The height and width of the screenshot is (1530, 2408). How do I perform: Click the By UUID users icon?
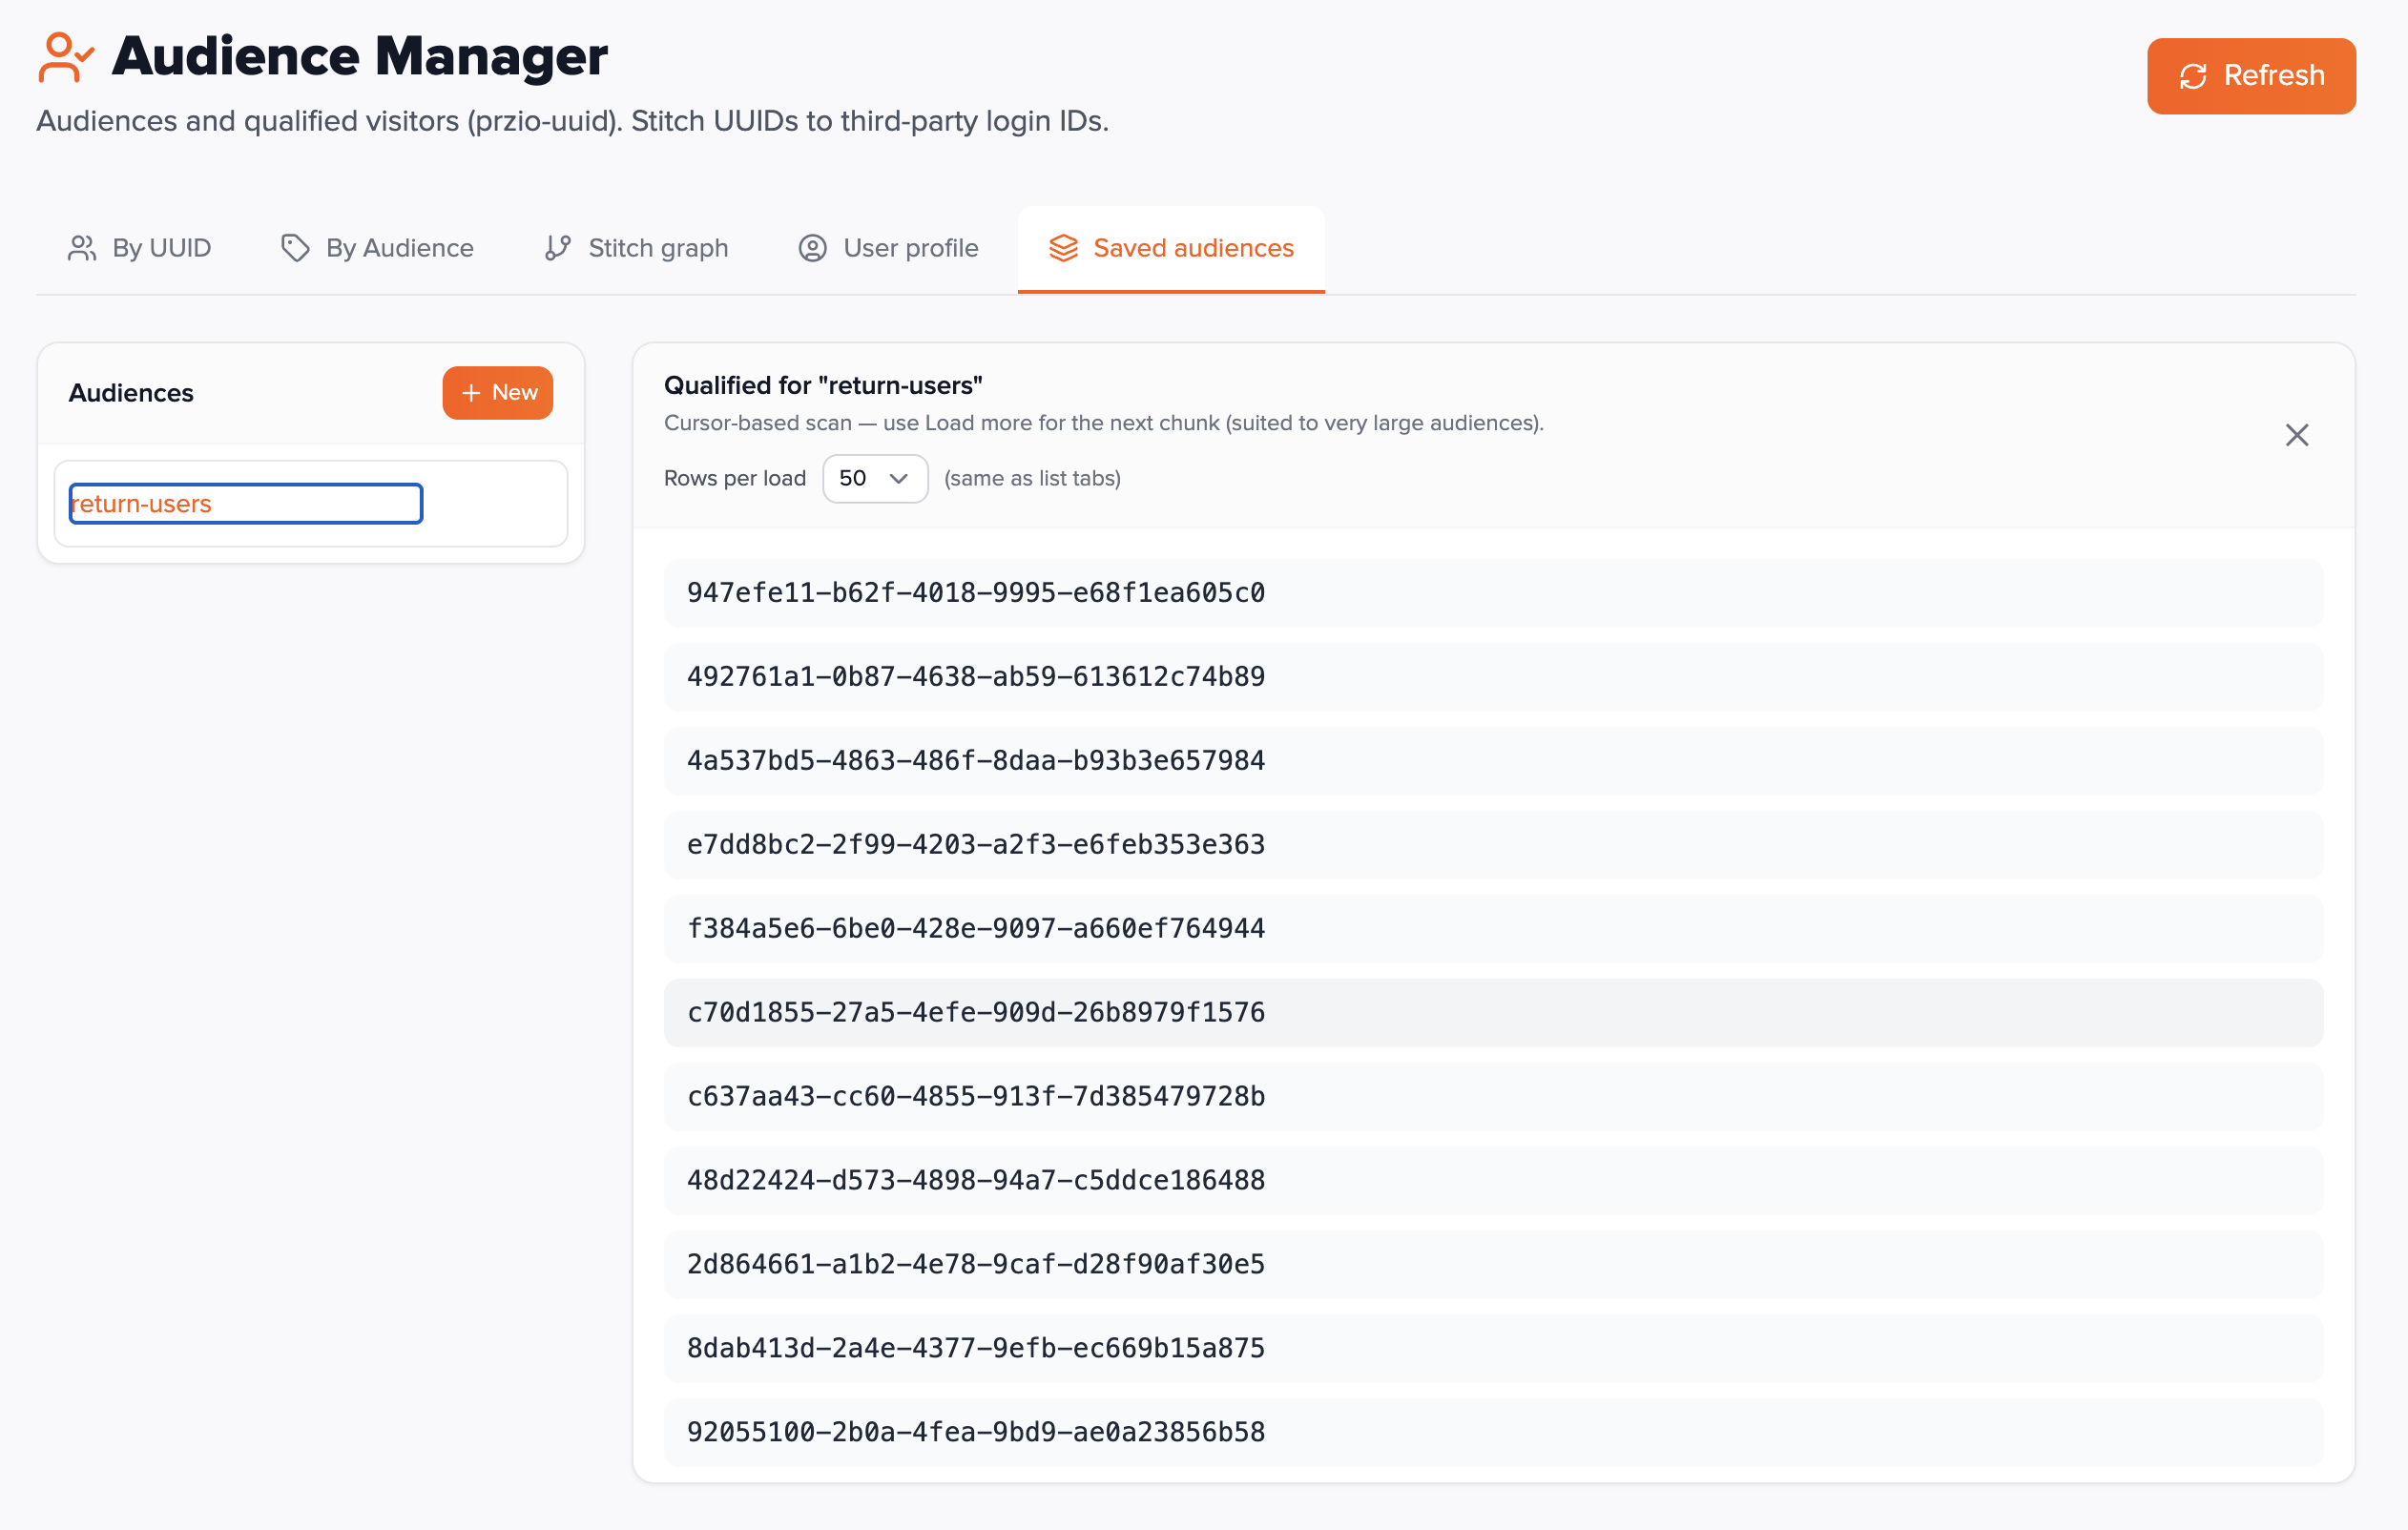pos(82,248)
